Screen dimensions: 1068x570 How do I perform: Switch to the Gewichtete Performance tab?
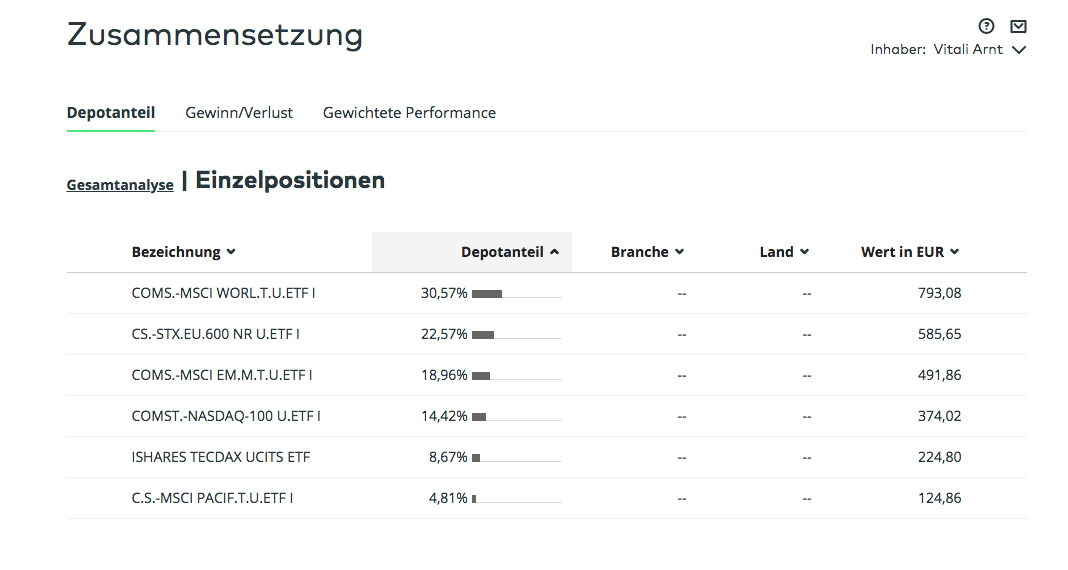pos(409,112)
